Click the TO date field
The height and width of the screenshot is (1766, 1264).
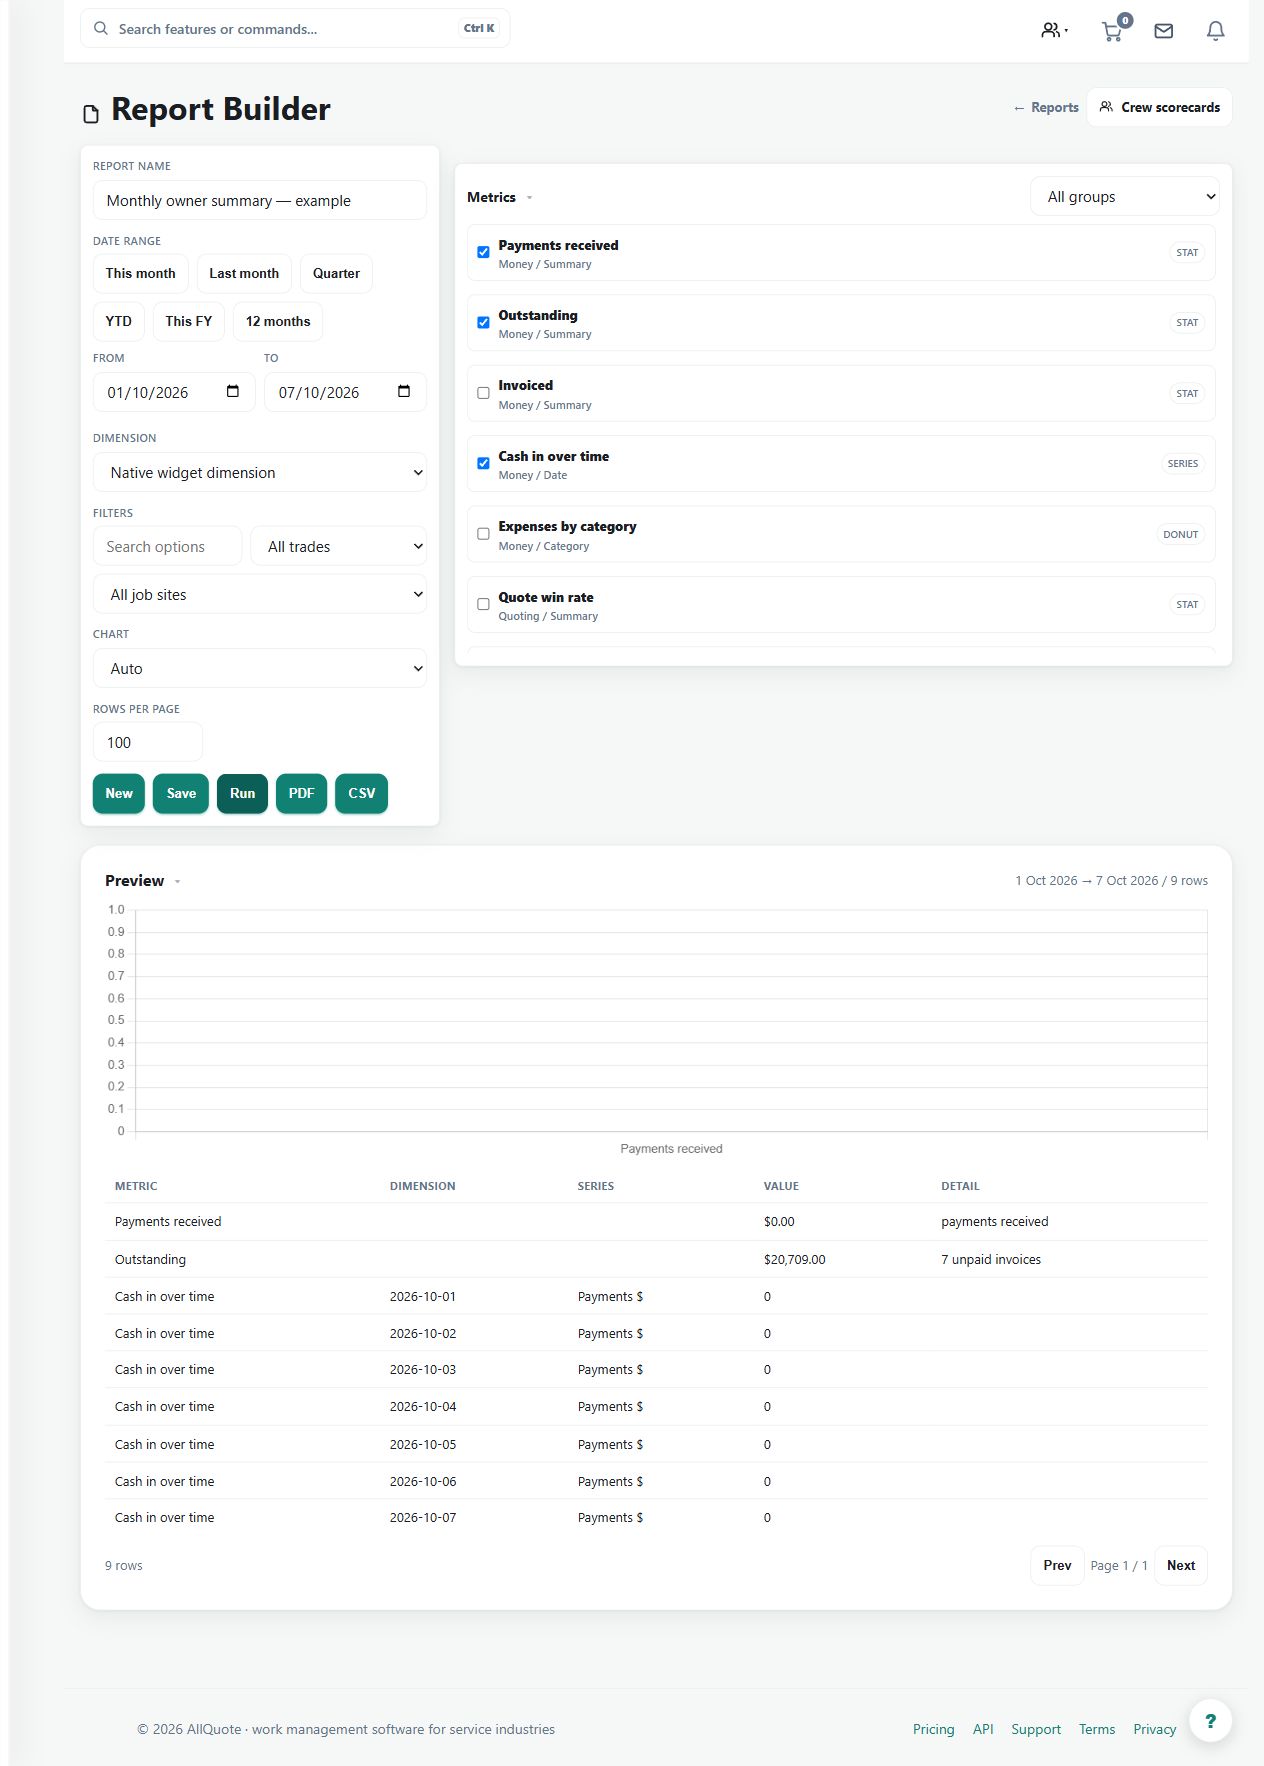click(345, 392)
